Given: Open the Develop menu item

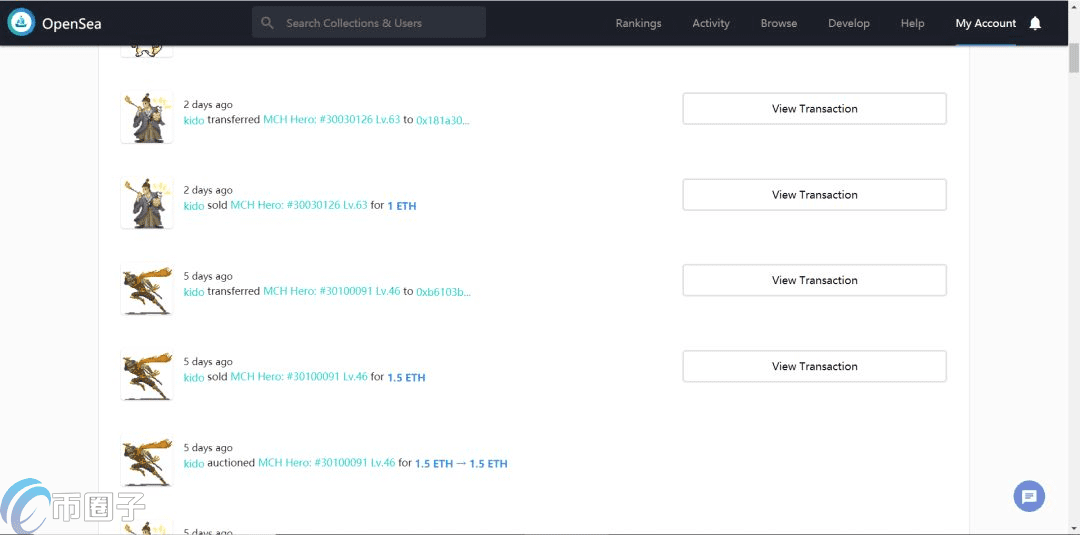Looking at the screenshot, I should [x=849, y=23].
